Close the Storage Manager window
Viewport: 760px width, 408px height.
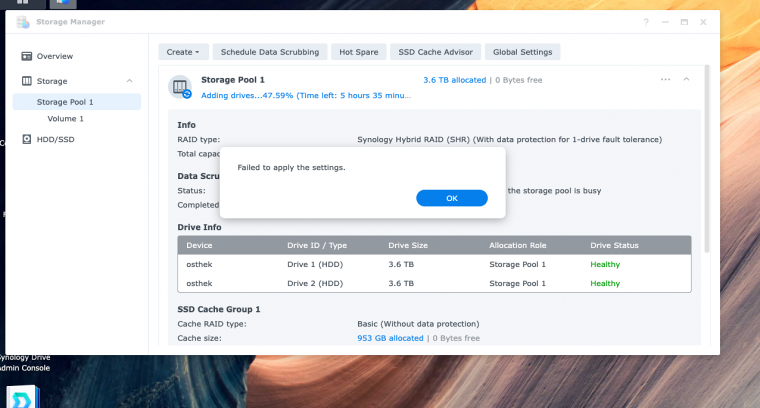[703, 22]
